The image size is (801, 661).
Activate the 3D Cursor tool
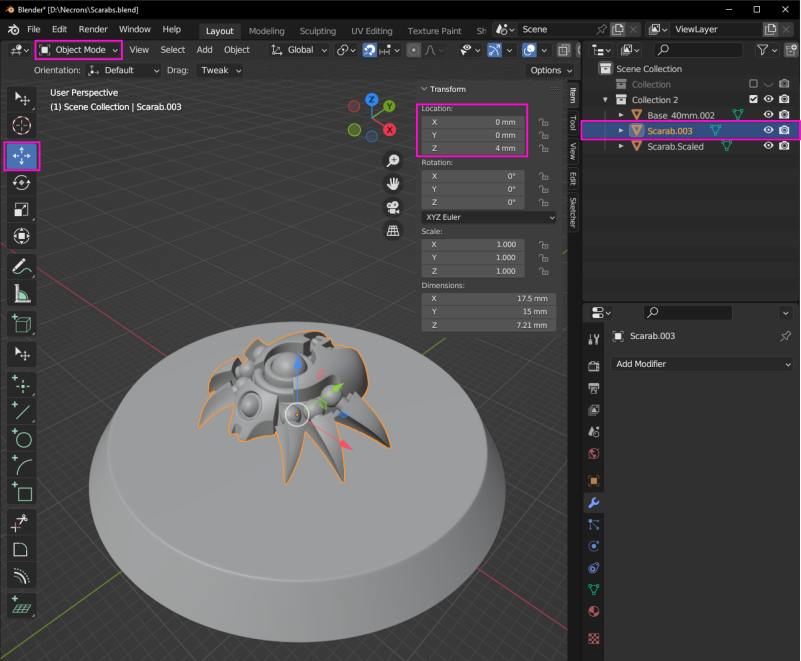tap(22, 125)
